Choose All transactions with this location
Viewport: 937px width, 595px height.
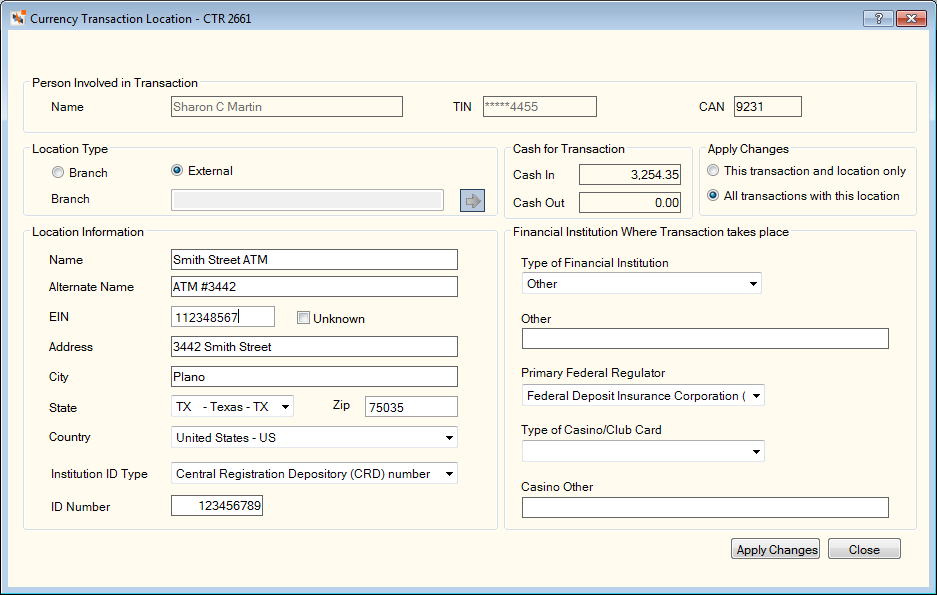(713, 195)
